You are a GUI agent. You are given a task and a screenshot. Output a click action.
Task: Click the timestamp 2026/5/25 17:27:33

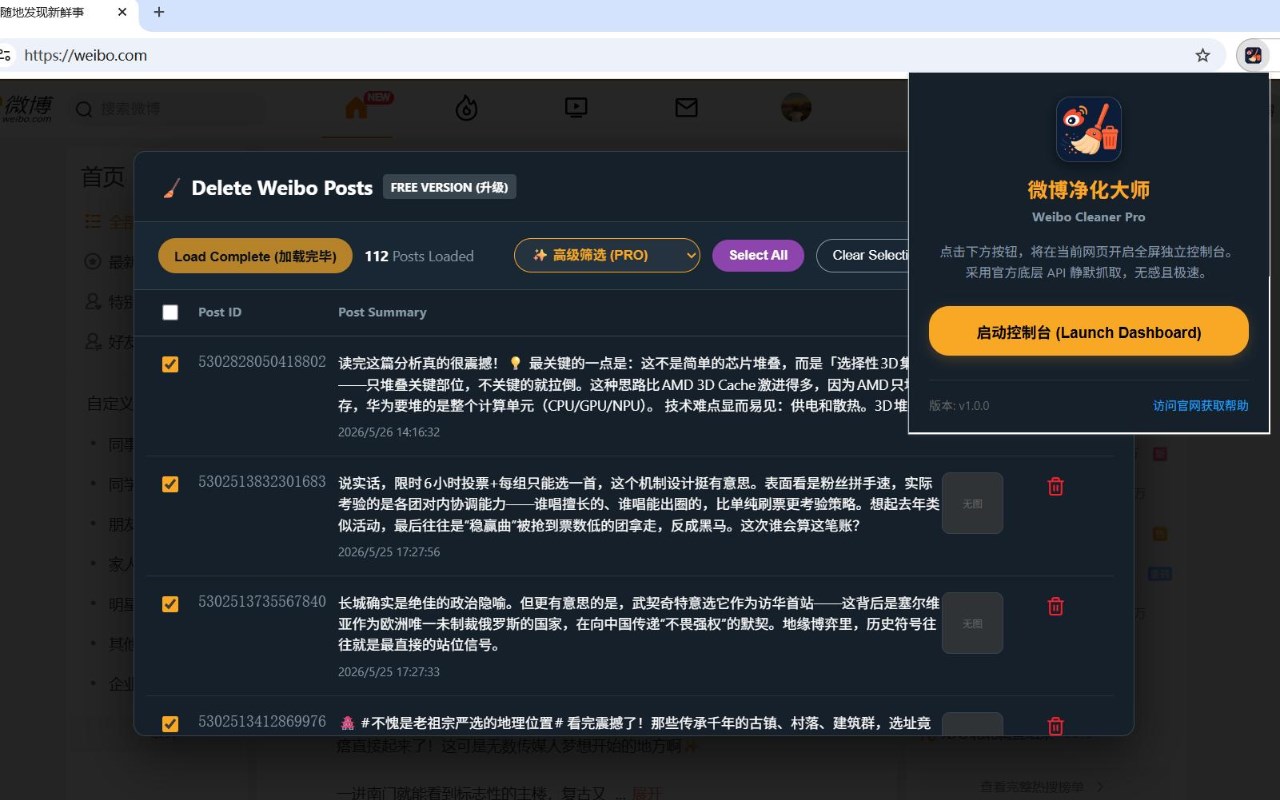(389, 672)
